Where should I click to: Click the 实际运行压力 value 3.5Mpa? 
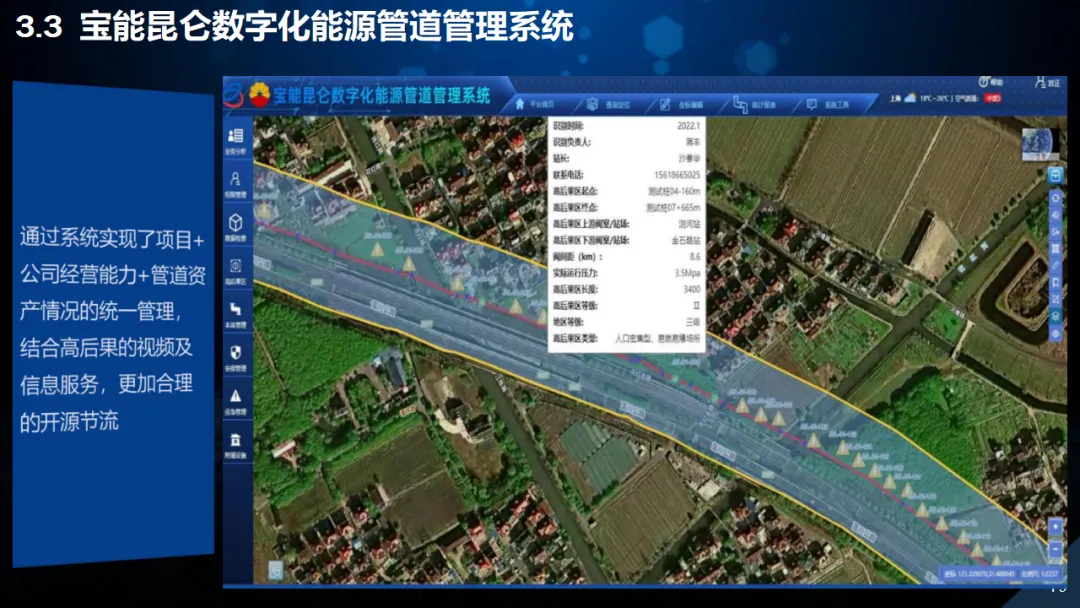click(x=687, y=273)
